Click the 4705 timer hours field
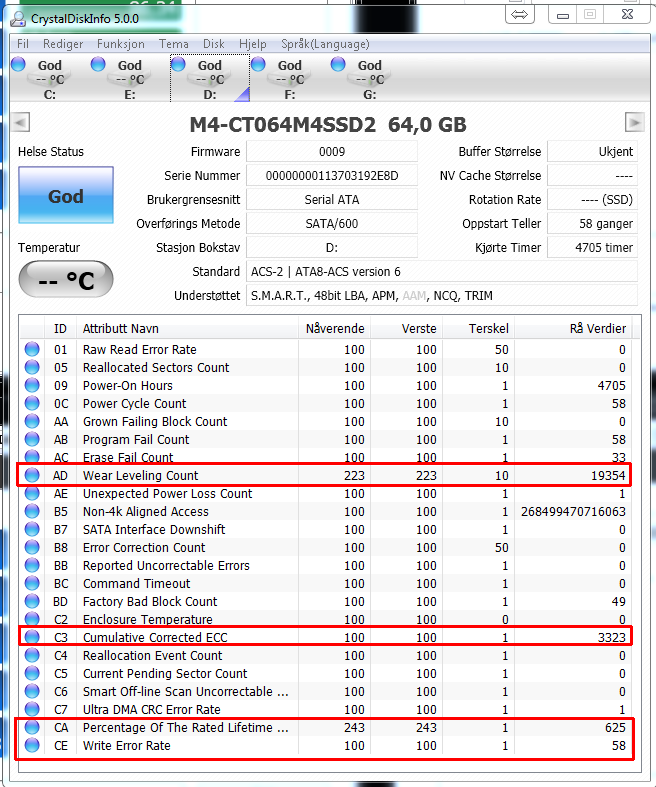Screen dimensions: 656x787 tap(592, 247)
